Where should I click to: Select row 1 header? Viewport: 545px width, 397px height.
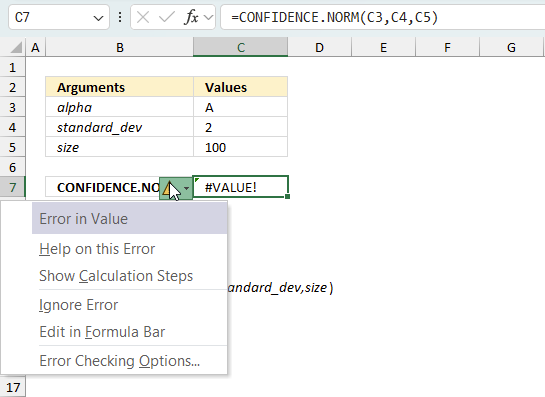(x=13, y=67)
